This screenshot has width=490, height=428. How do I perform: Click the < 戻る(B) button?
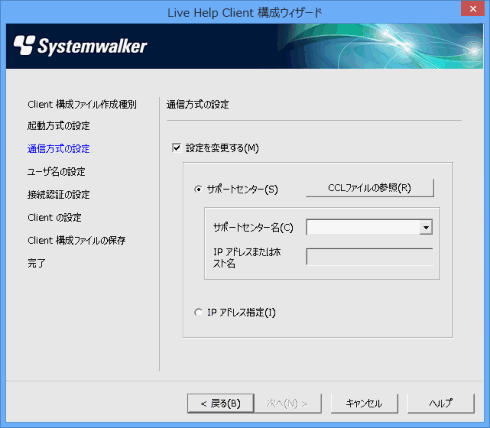(221, 403)
